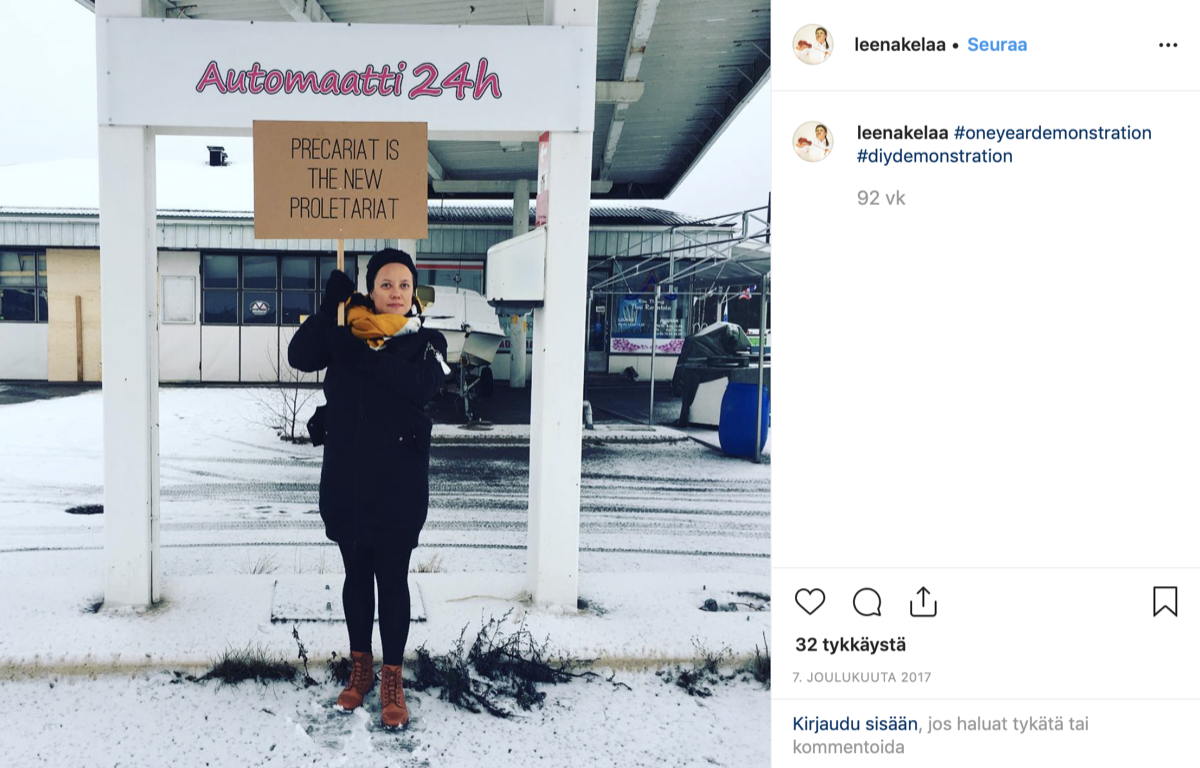Viewport: 1200px width, 768px height.
Task: Follow the account via the Seuraa link
Action: pyautogui.click(x=997, y=45)
